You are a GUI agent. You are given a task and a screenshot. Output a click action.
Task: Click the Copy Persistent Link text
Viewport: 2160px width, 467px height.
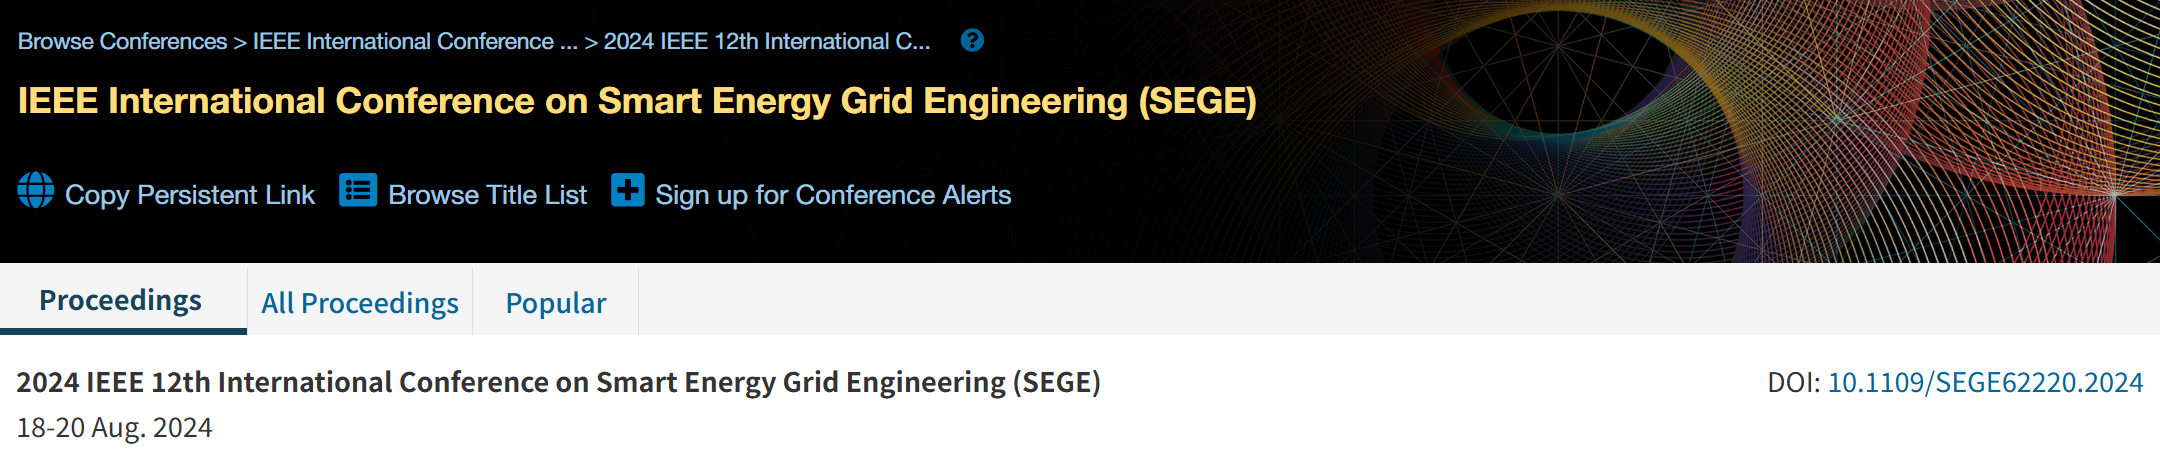(190, 195)
